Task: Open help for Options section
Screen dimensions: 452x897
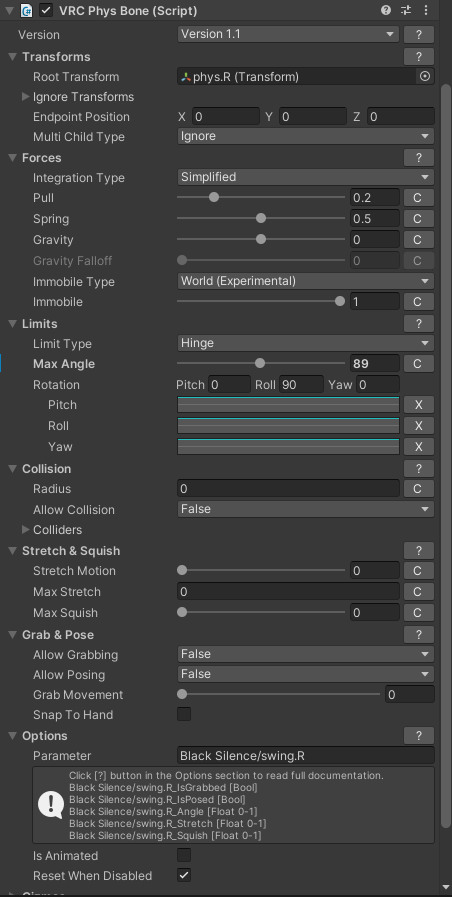Action: (x=419, y=736)
